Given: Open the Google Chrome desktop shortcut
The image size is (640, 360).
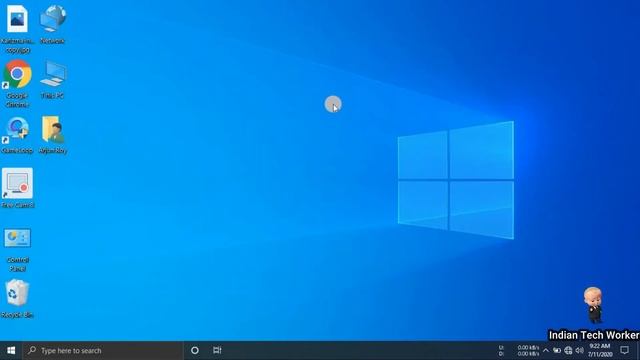Looking at the screenshot, I should [17, 84].
